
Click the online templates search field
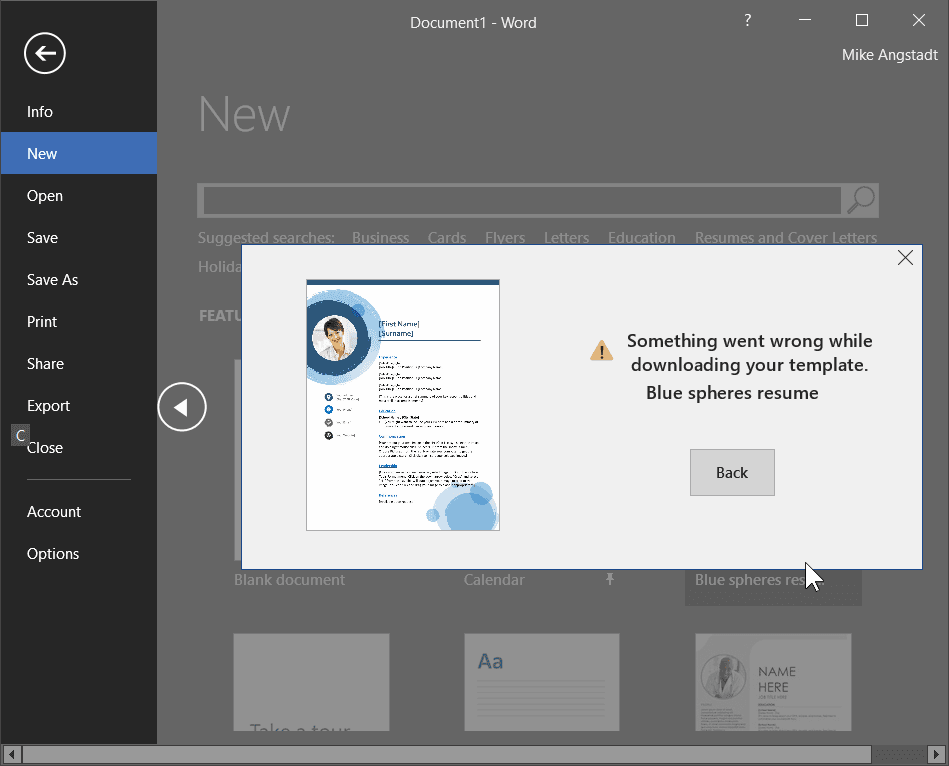520,200
